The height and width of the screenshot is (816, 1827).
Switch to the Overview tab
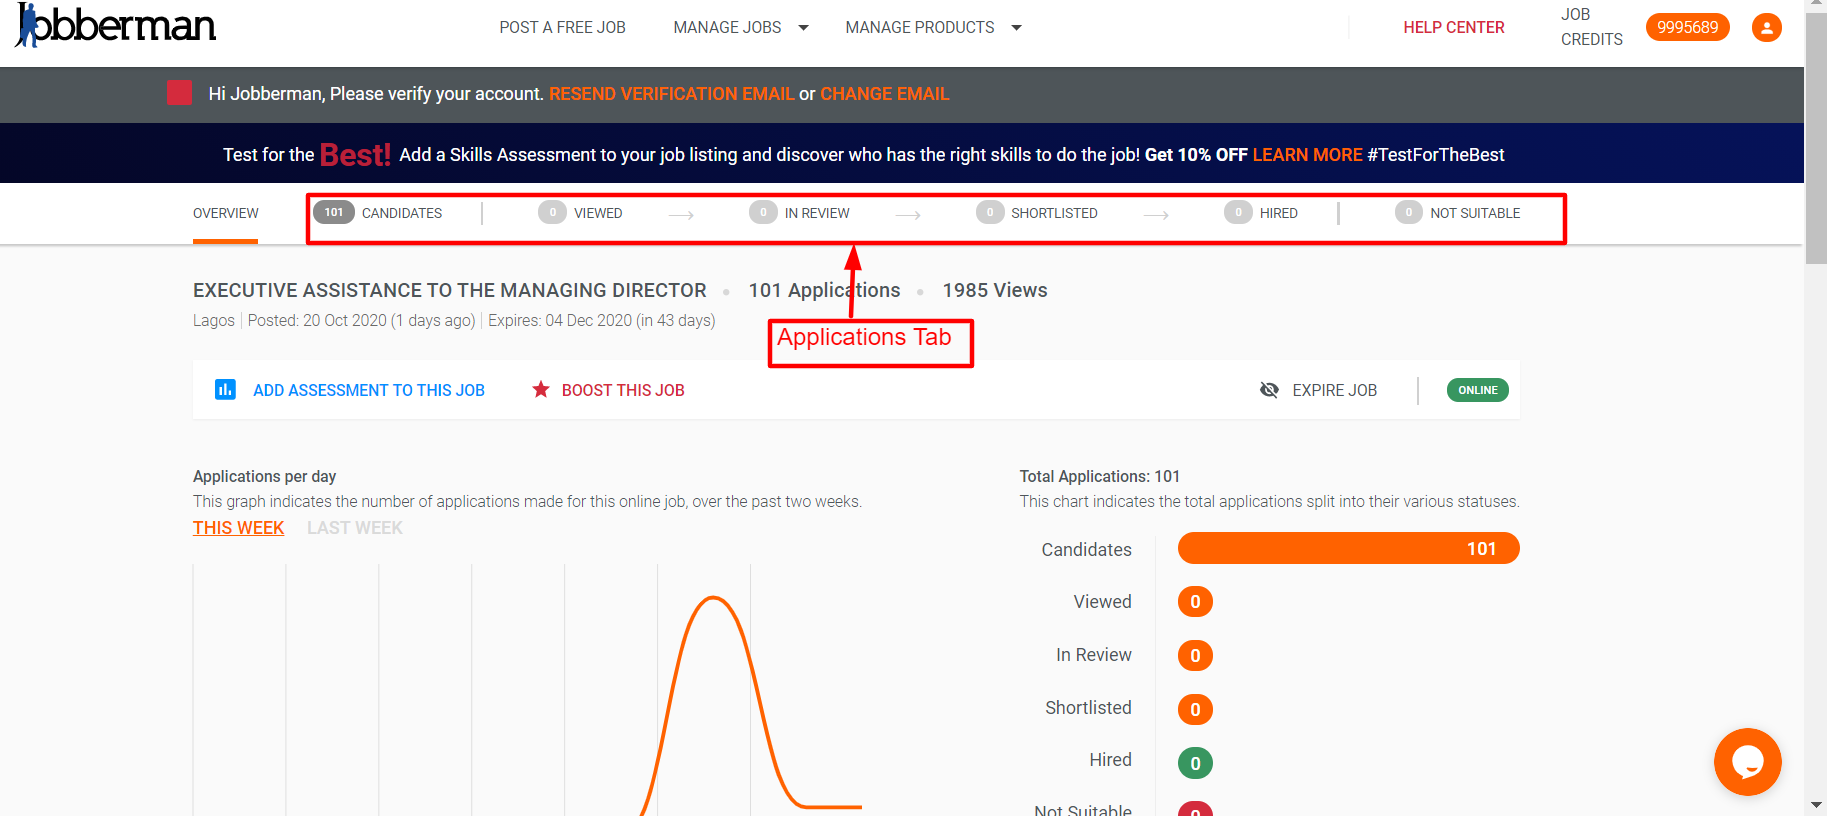[225, 213]
